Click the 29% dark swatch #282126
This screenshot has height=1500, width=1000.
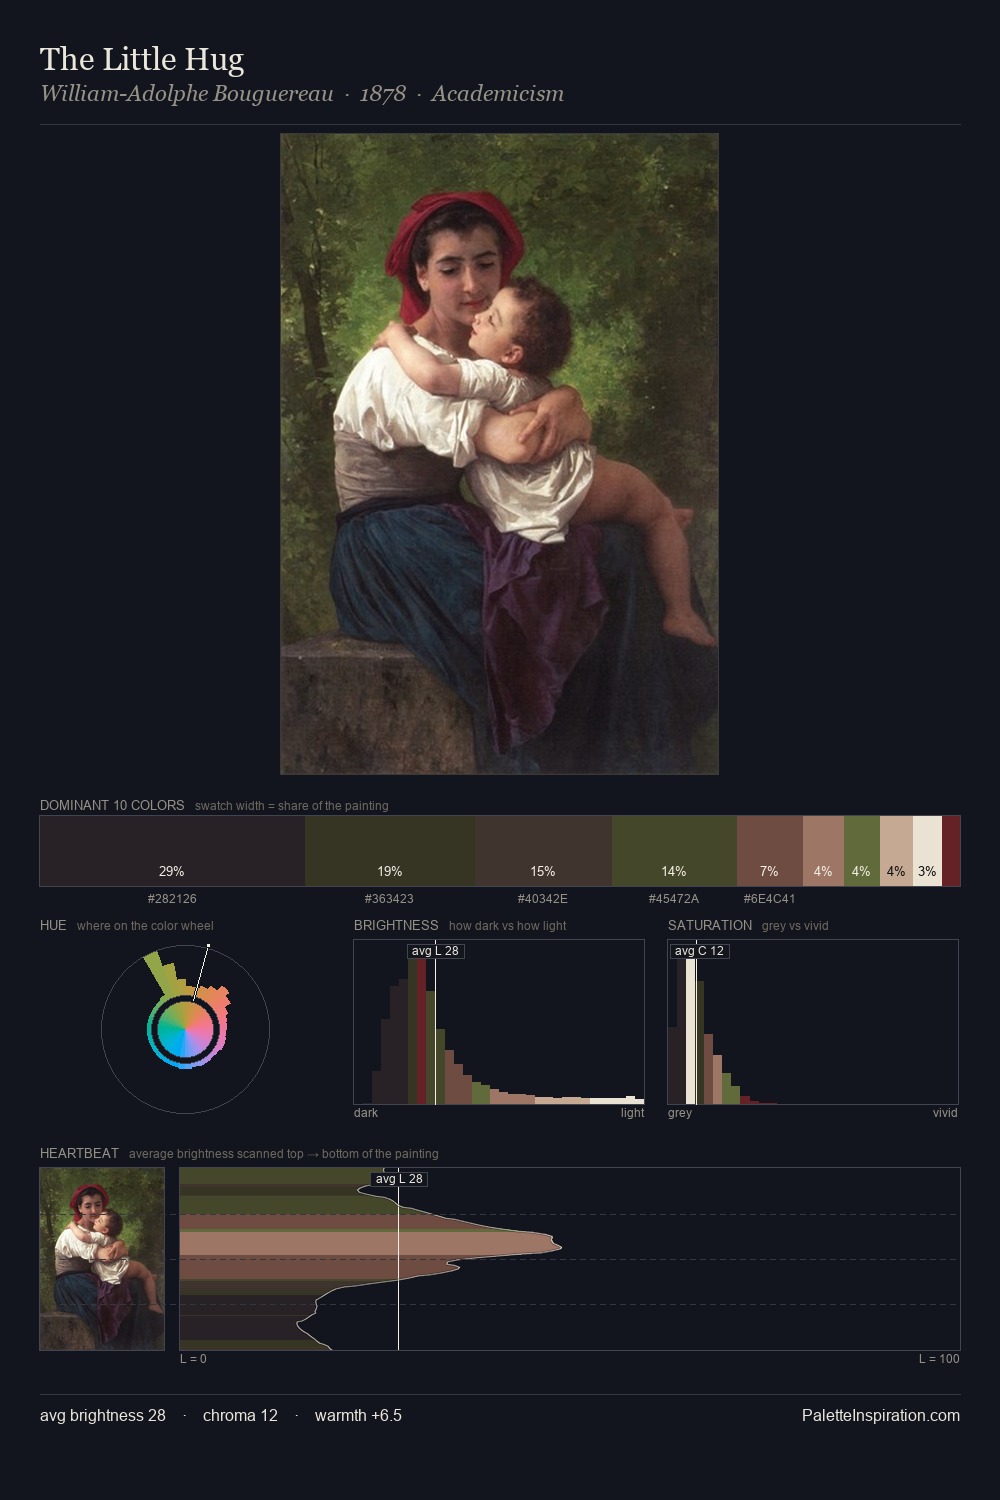172,851
